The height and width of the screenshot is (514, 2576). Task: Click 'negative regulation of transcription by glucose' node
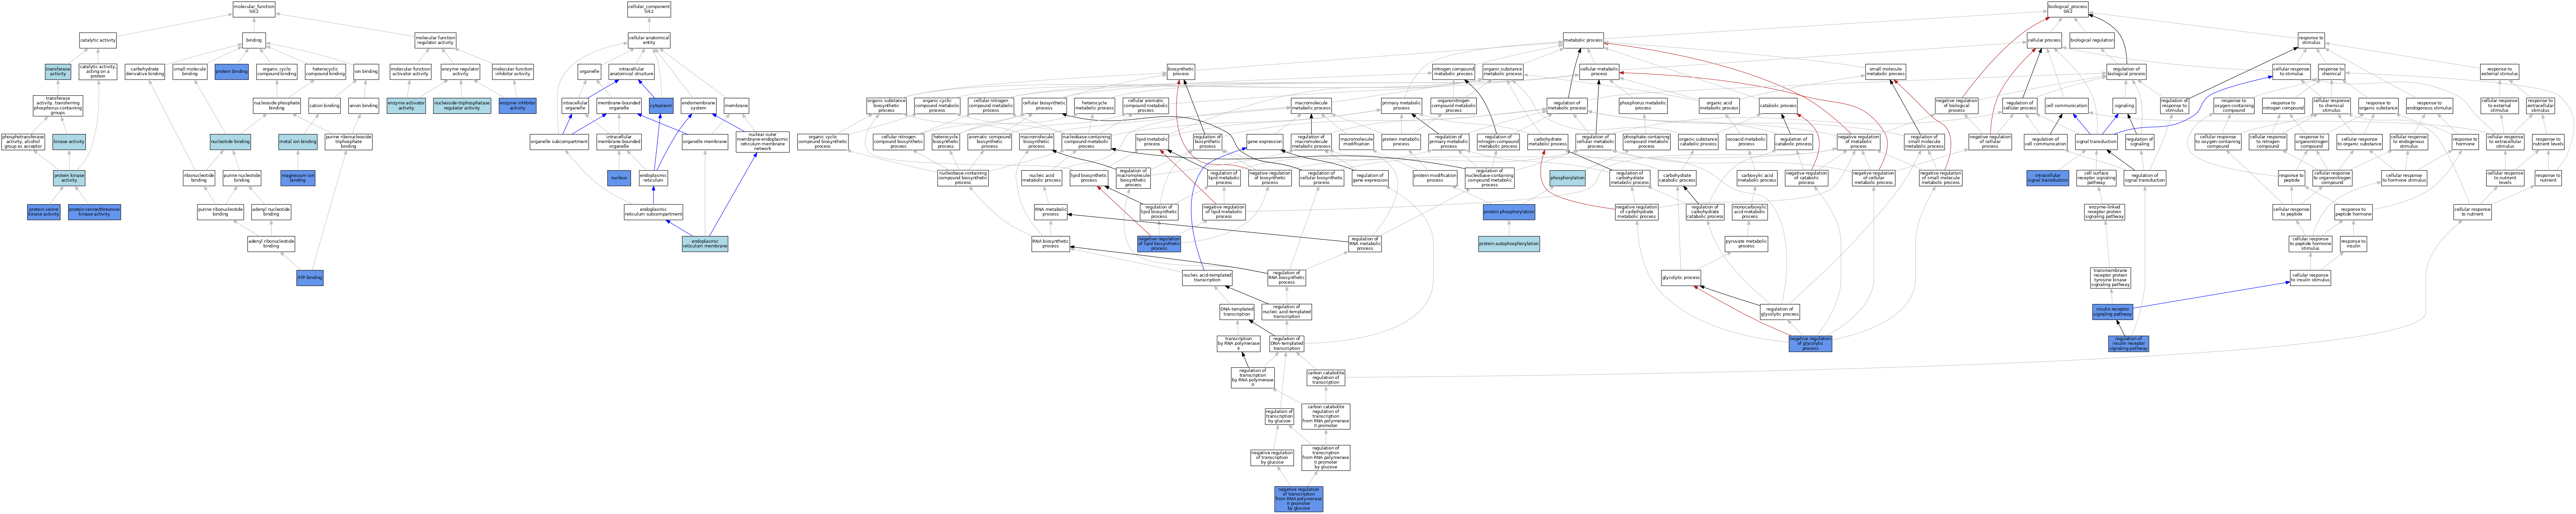click(x=1272, y=458)
